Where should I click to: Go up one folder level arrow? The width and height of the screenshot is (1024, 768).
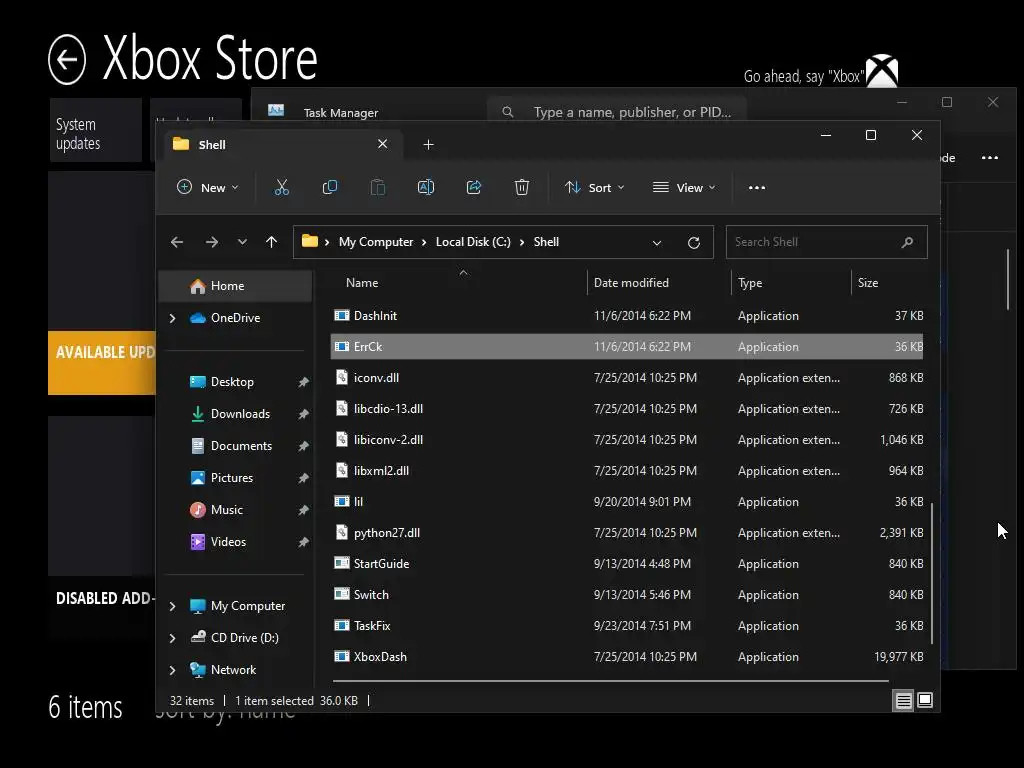pos(272,242)
